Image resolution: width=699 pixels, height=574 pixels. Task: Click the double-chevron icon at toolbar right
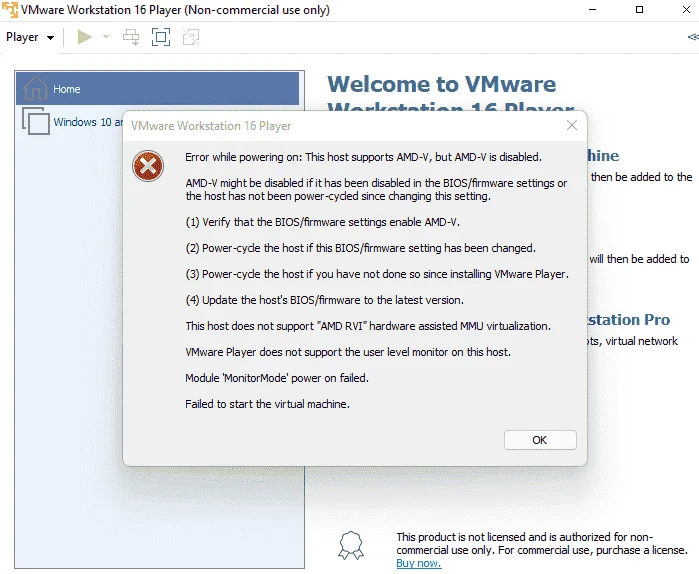click(x=693, y=37)
